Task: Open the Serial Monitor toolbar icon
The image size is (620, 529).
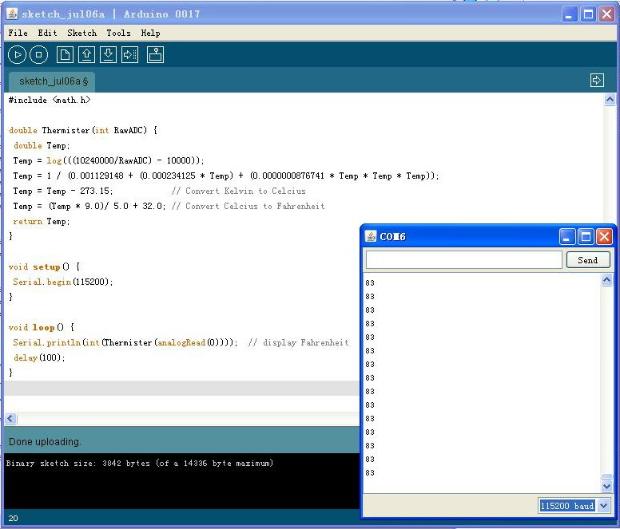Action: pos(155,55)
